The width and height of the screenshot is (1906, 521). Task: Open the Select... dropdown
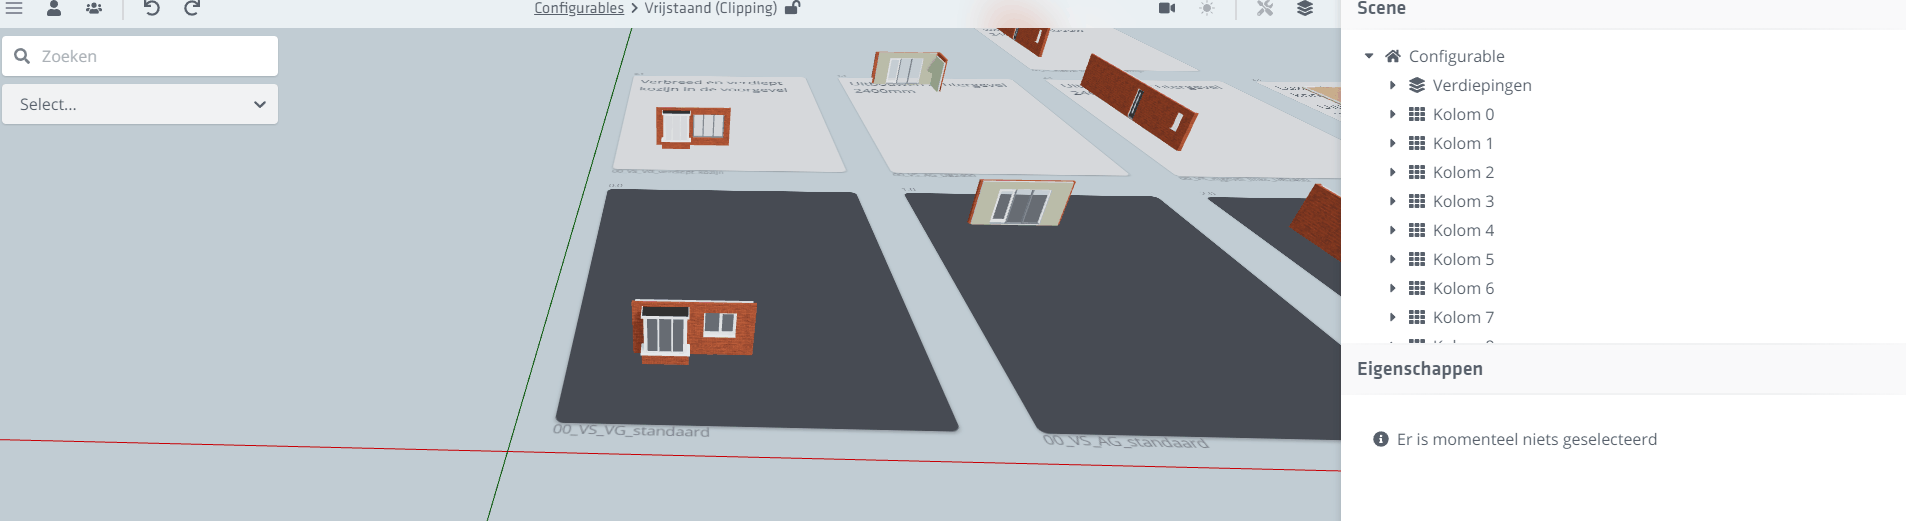(x=140, y=104)
